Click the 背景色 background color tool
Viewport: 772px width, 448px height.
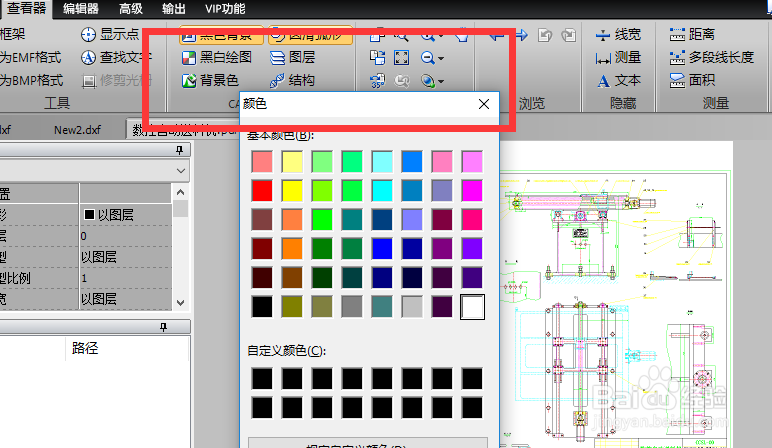[x=210, y=80]
